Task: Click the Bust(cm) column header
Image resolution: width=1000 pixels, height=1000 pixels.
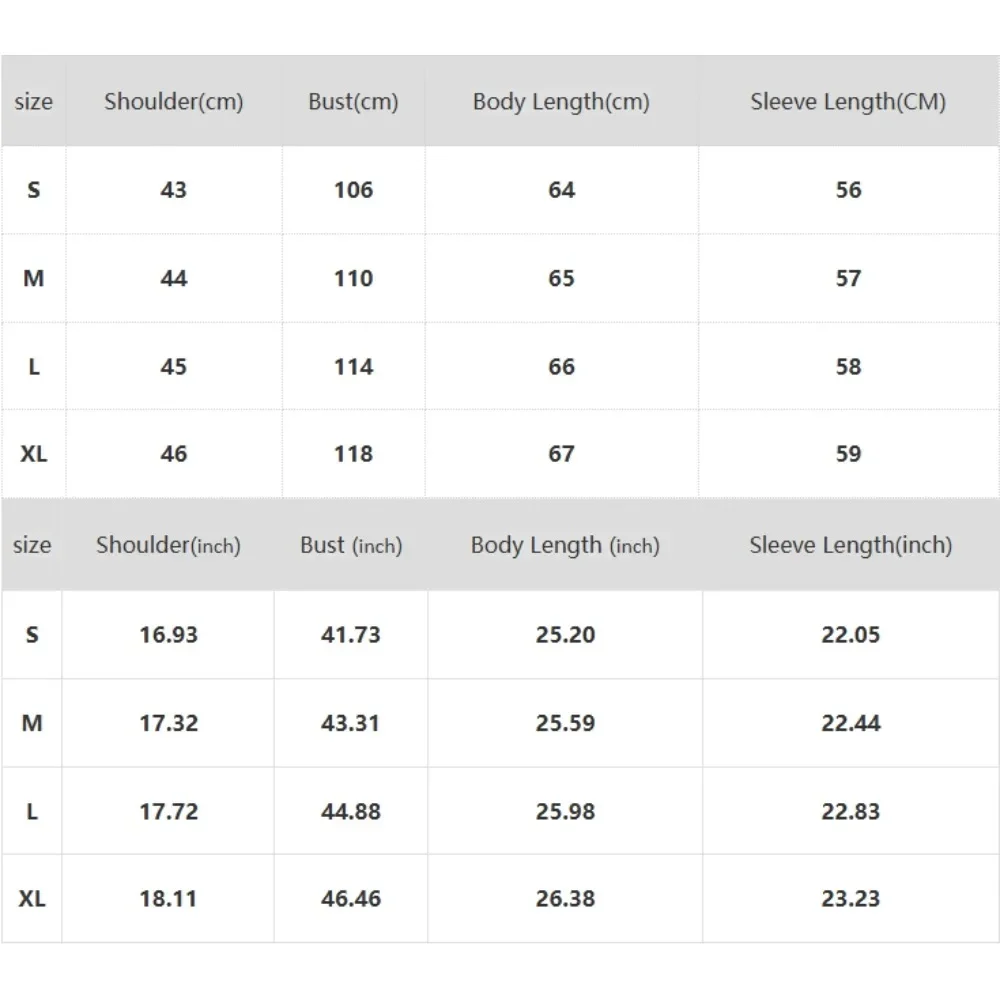Action: [353, 102]
